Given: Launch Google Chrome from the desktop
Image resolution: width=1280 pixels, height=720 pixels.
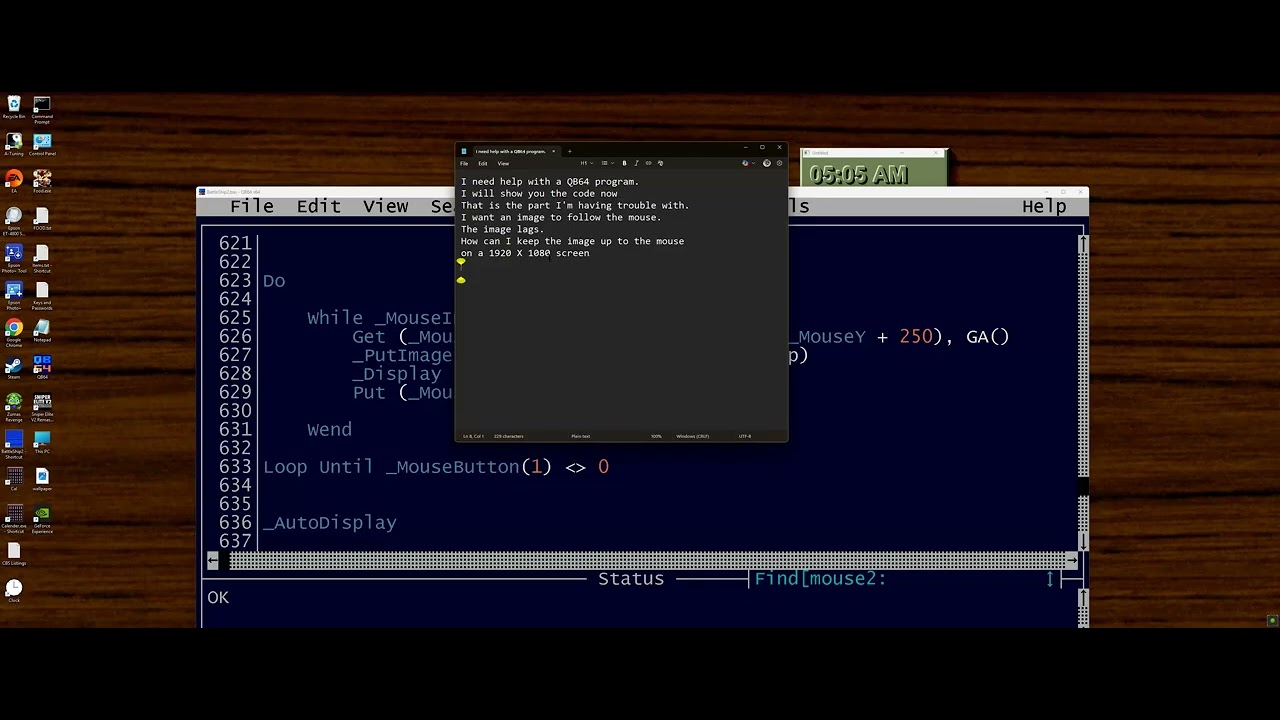Looking at the screenshot, I should click(x=14, y=333).
